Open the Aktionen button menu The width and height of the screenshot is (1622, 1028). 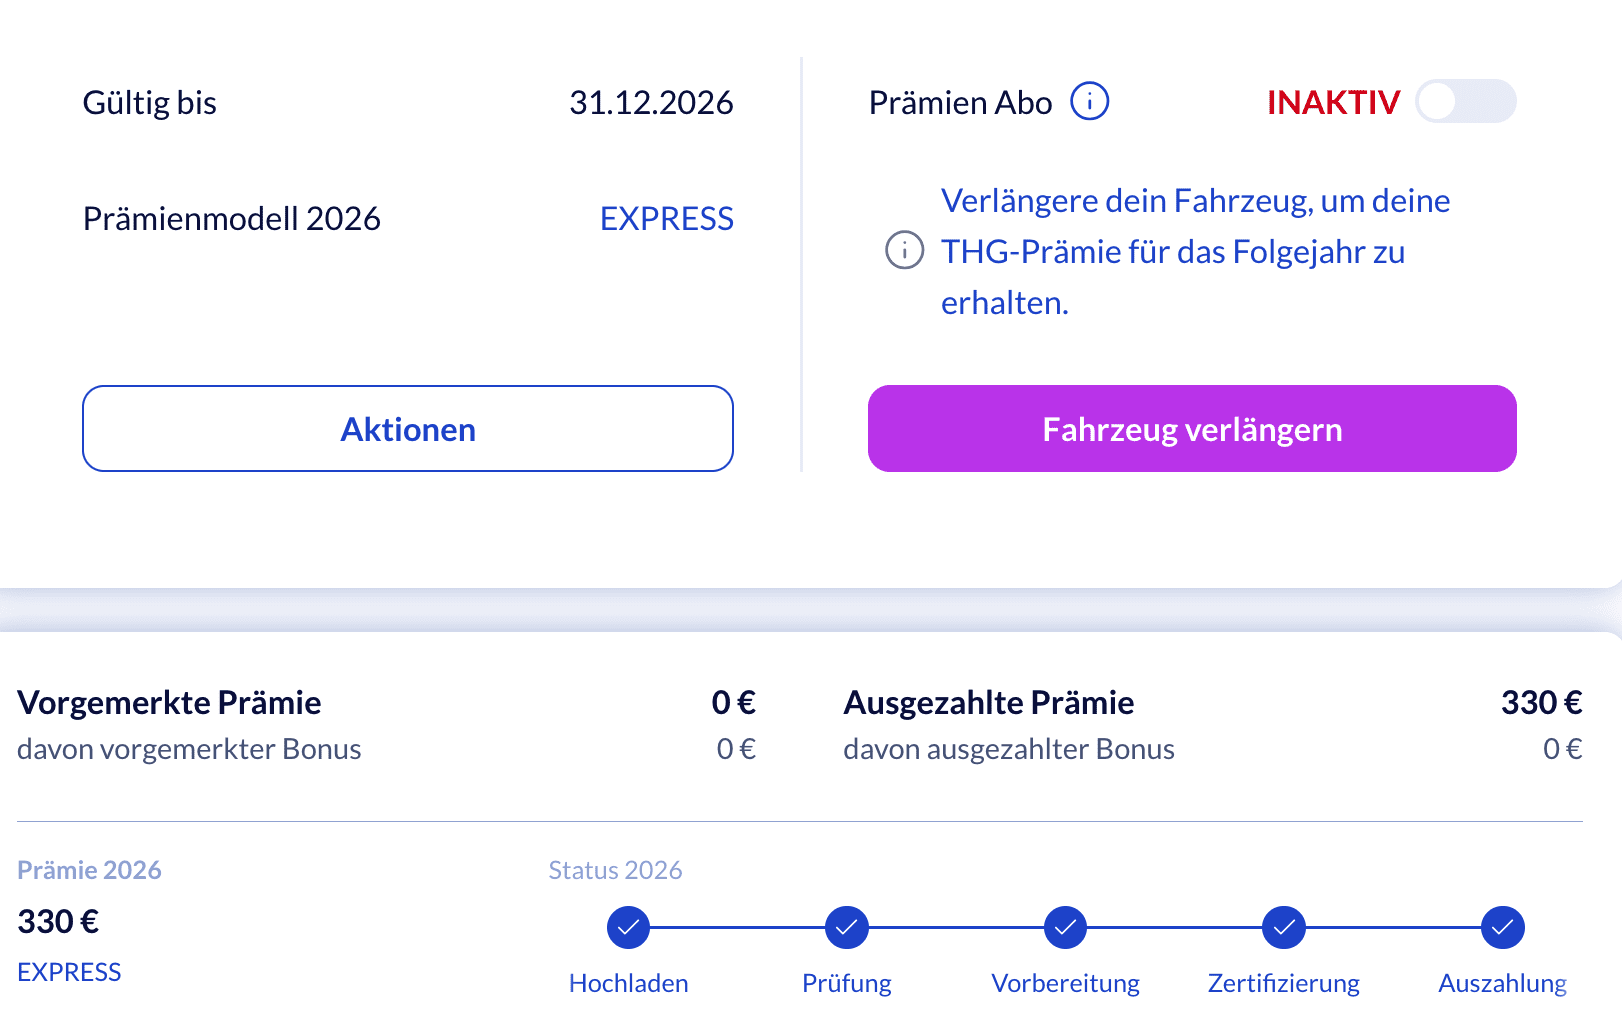(x=408, y=428)
